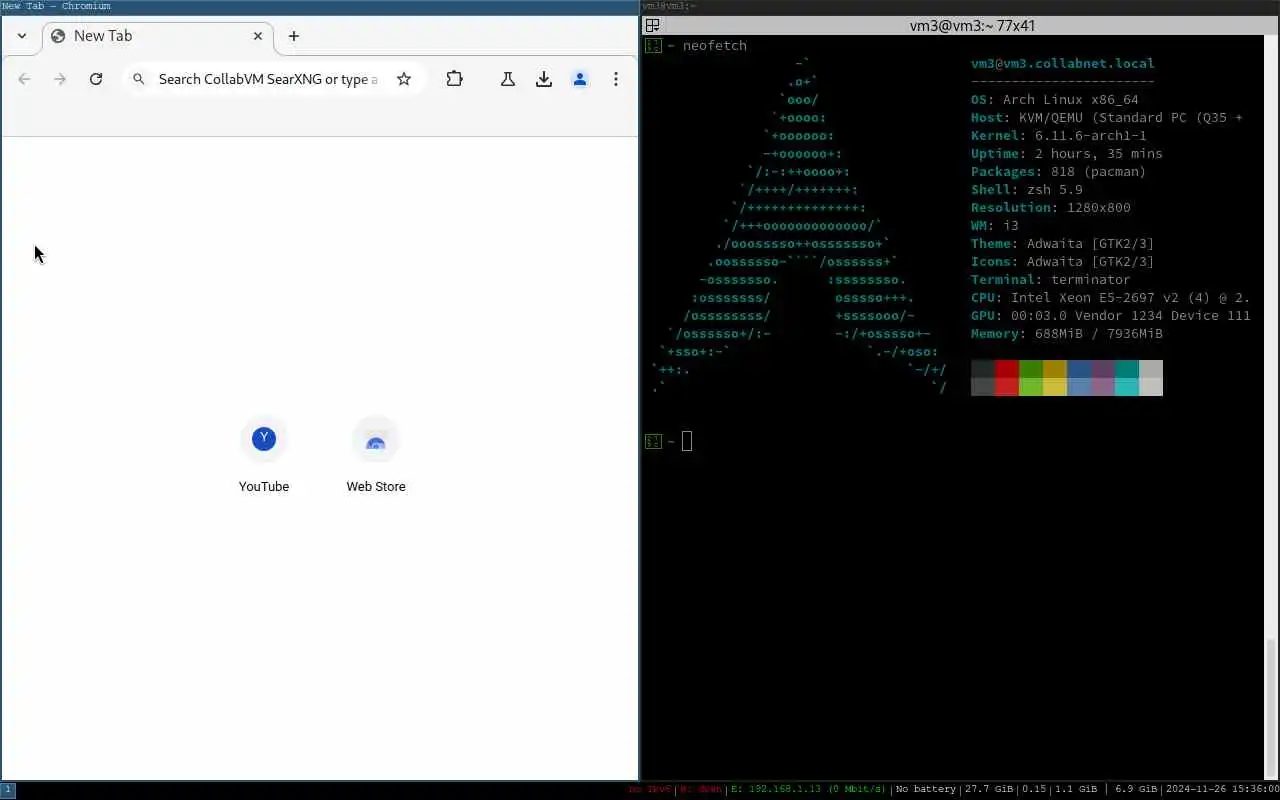Click the Web Store shortcut label

(376, 487)
